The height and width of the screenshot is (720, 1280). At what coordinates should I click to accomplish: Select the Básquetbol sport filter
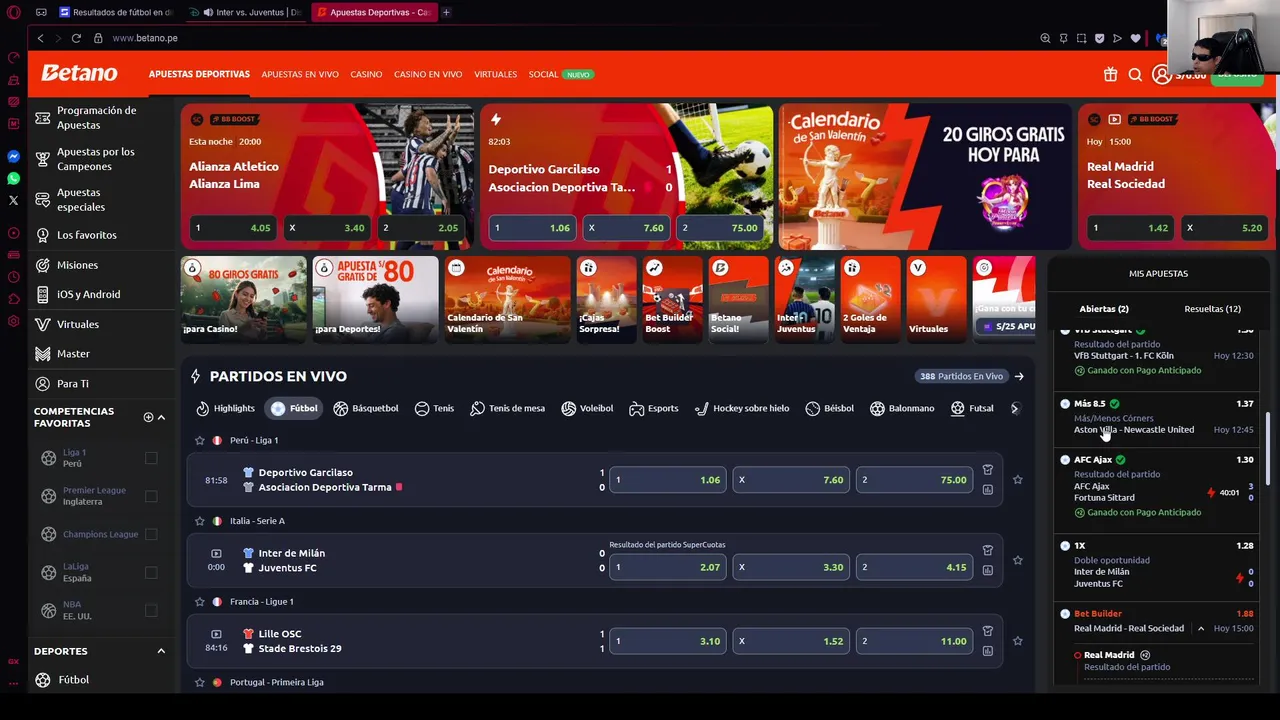click(366, 408)
